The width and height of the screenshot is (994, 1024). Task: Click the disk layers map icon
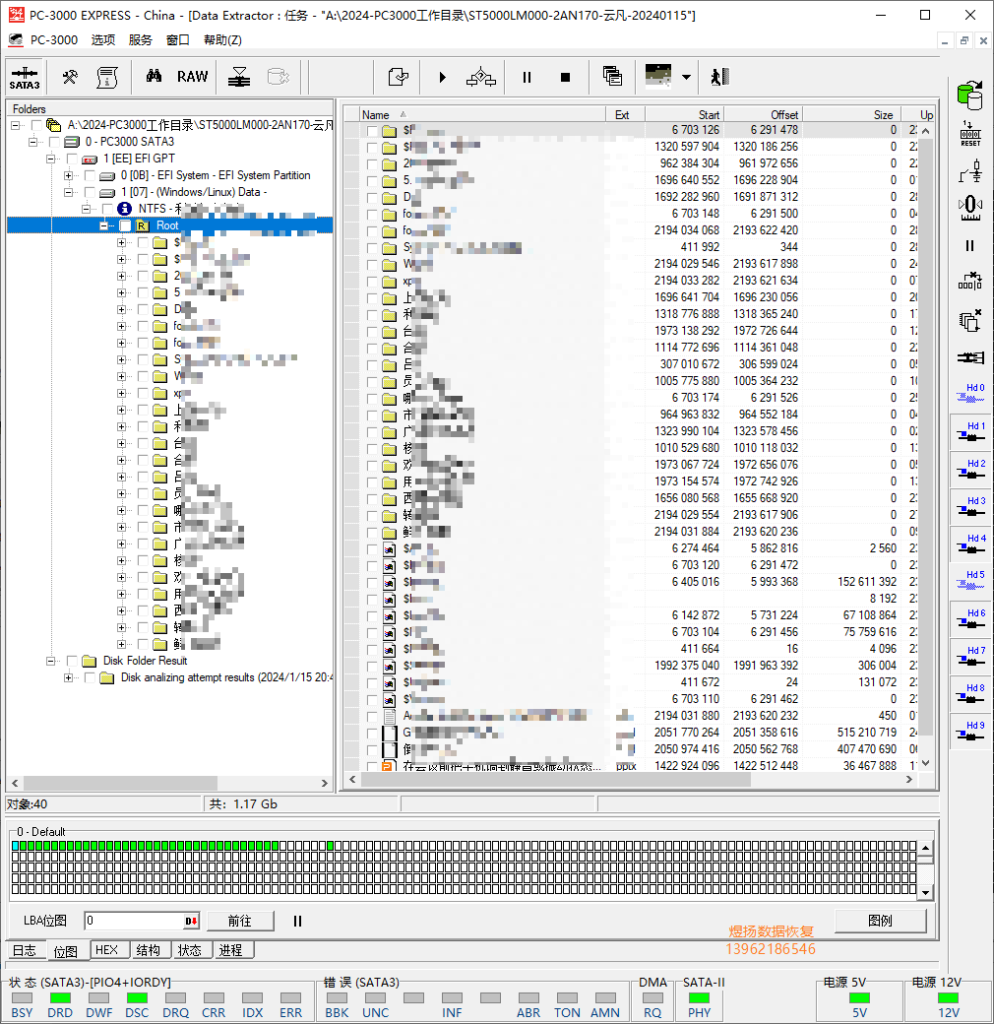(239, 77)
